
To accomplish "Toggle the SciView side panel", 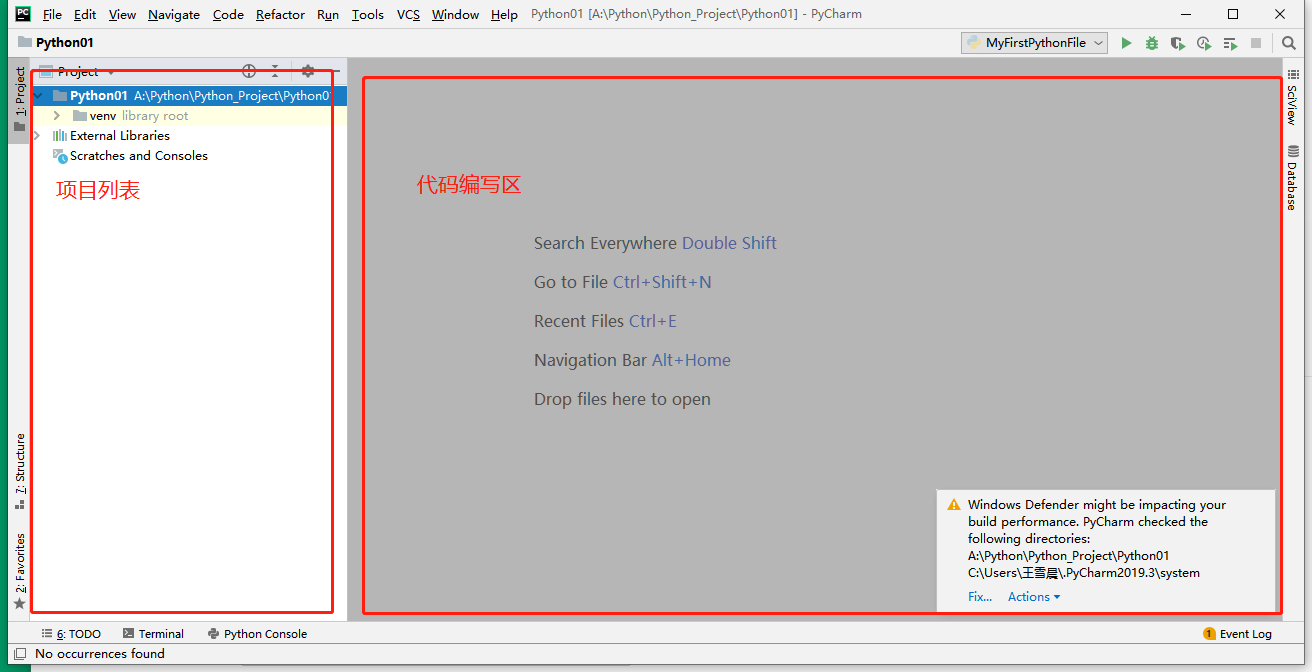I will tap(1293, 97).
